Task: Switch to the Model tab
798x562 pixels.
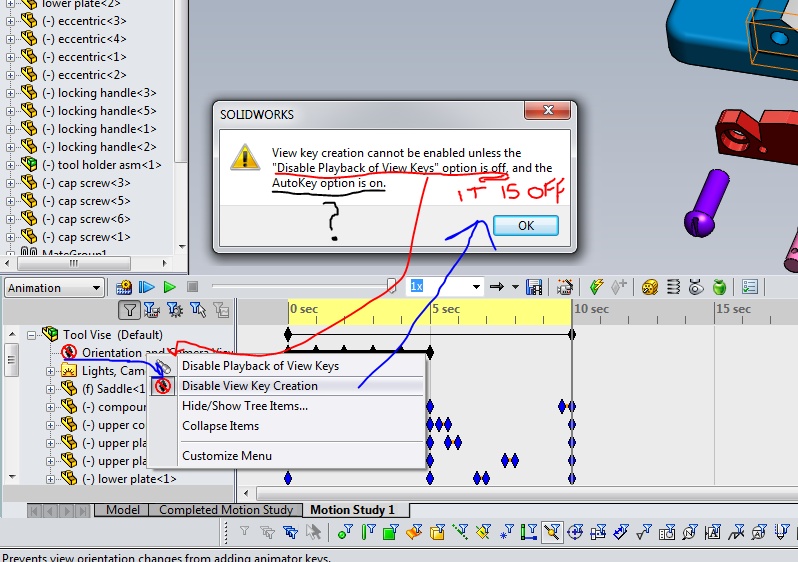Action: tap(123, 510)
